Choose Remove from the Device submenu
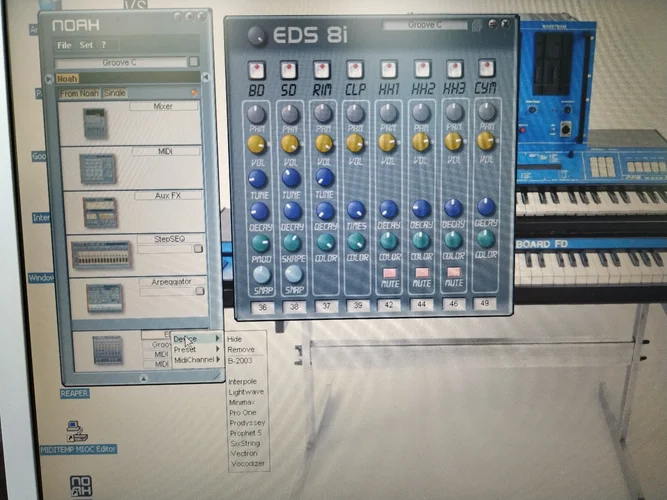 point(241,349)
